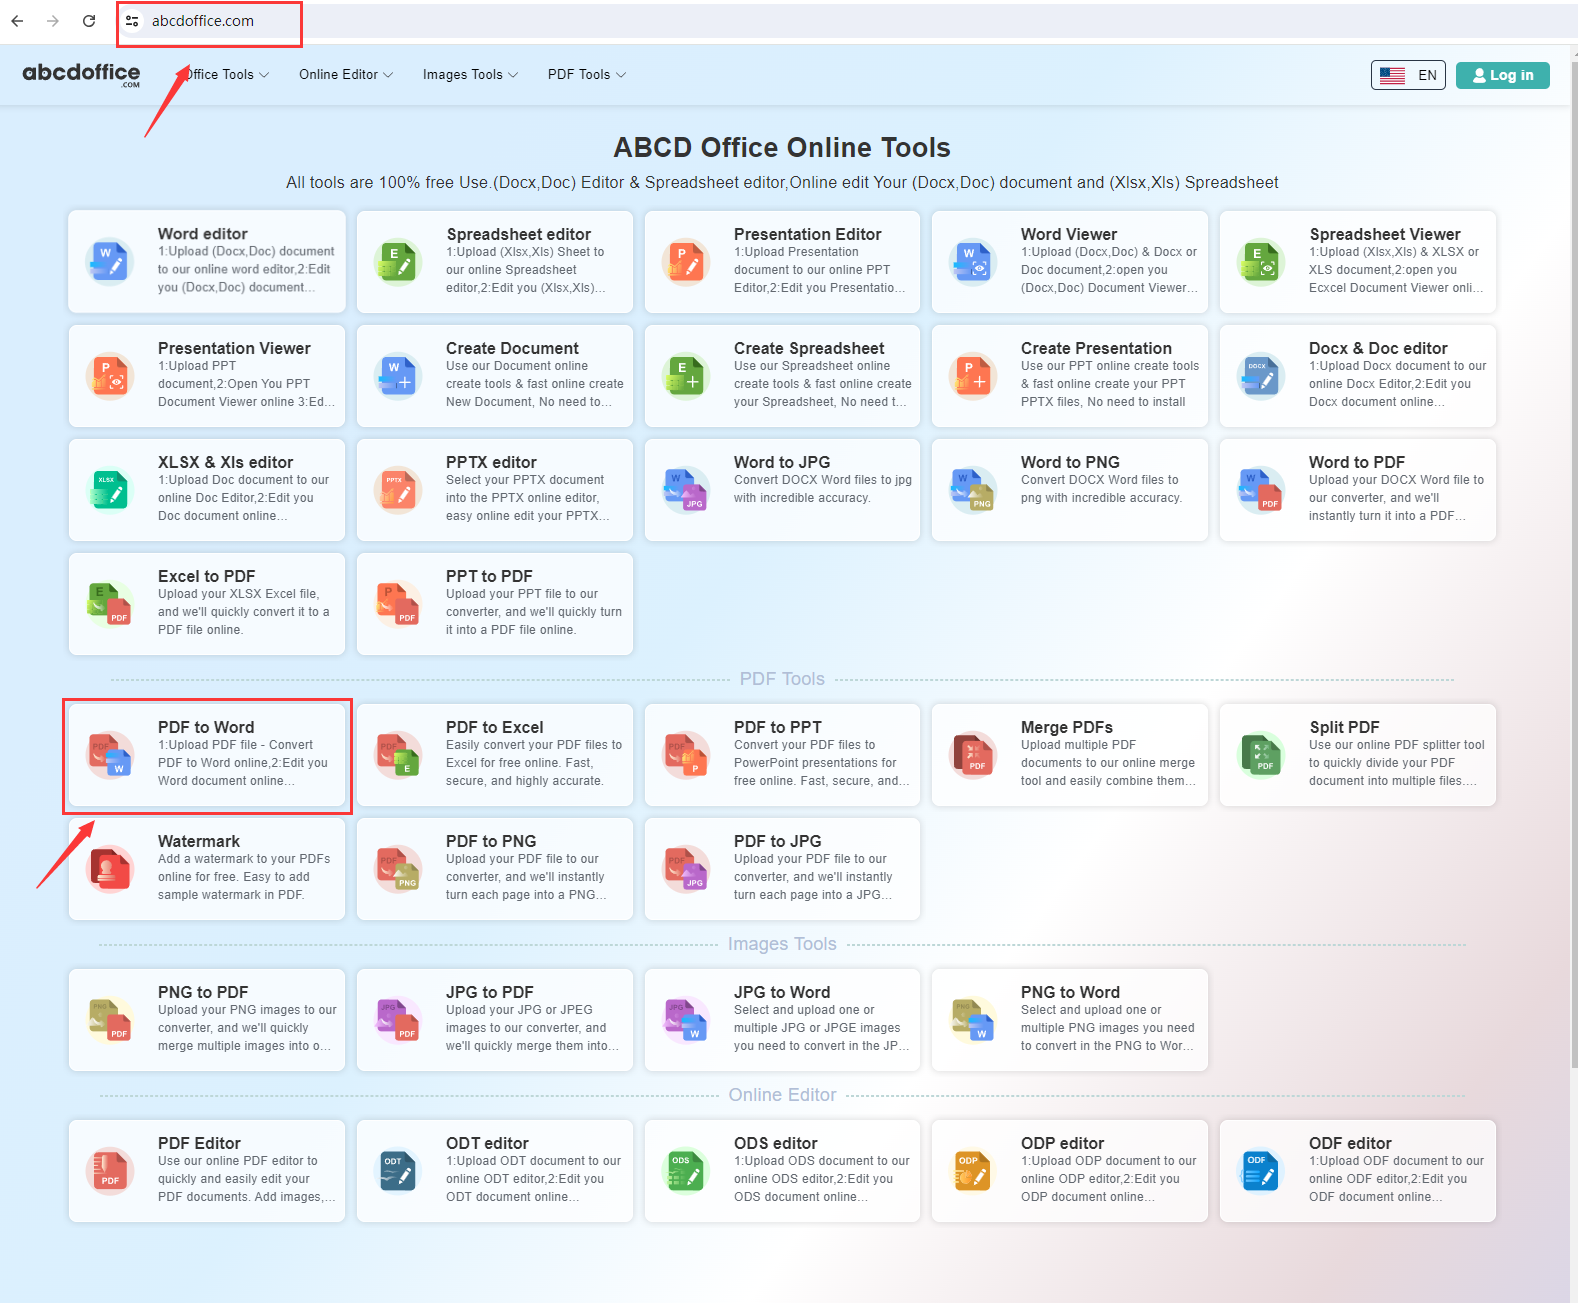This screenshot has height=1303, width=1578.
Task: Open the PNG to Word title link
Action: (x=1070, y=992)
